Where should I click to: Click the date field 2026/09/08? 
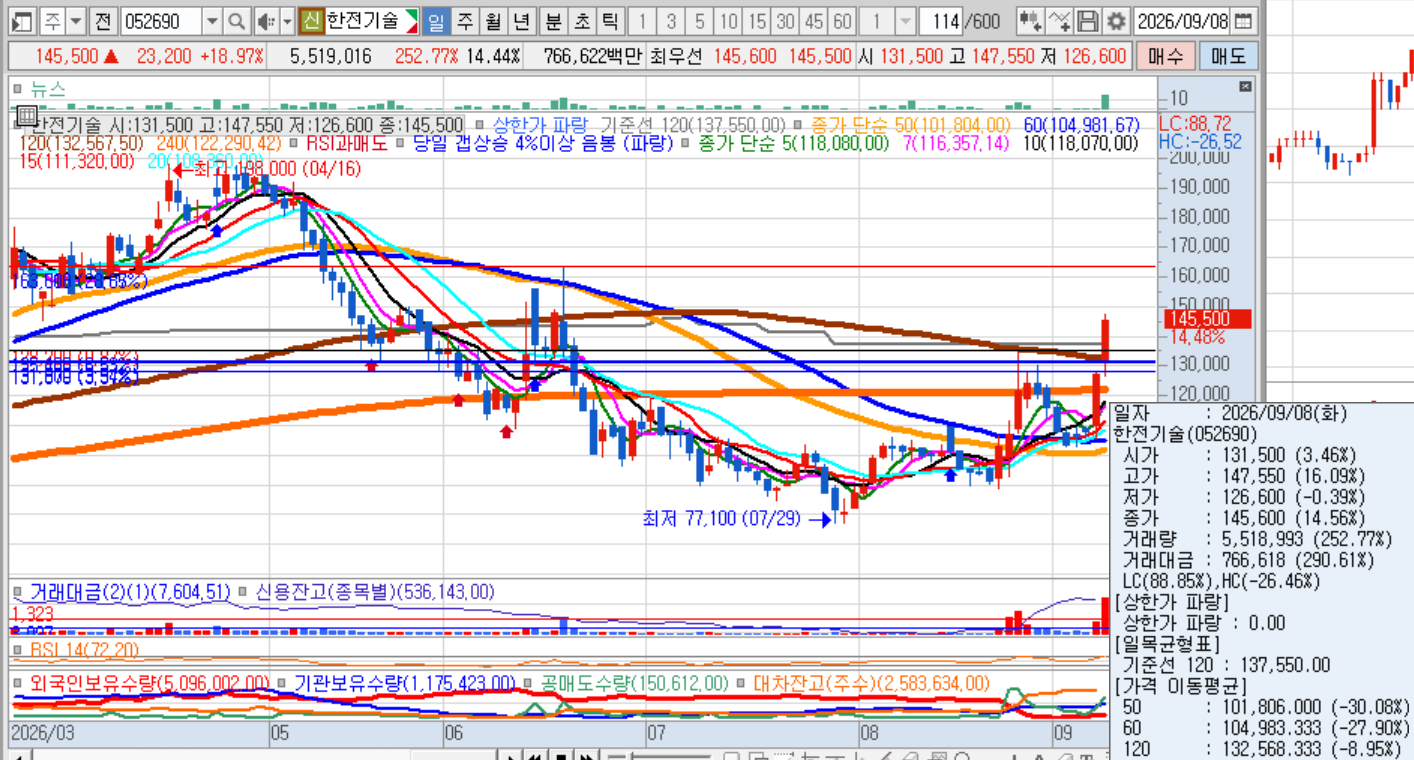pyautogui.click(x=1182, y=20)
